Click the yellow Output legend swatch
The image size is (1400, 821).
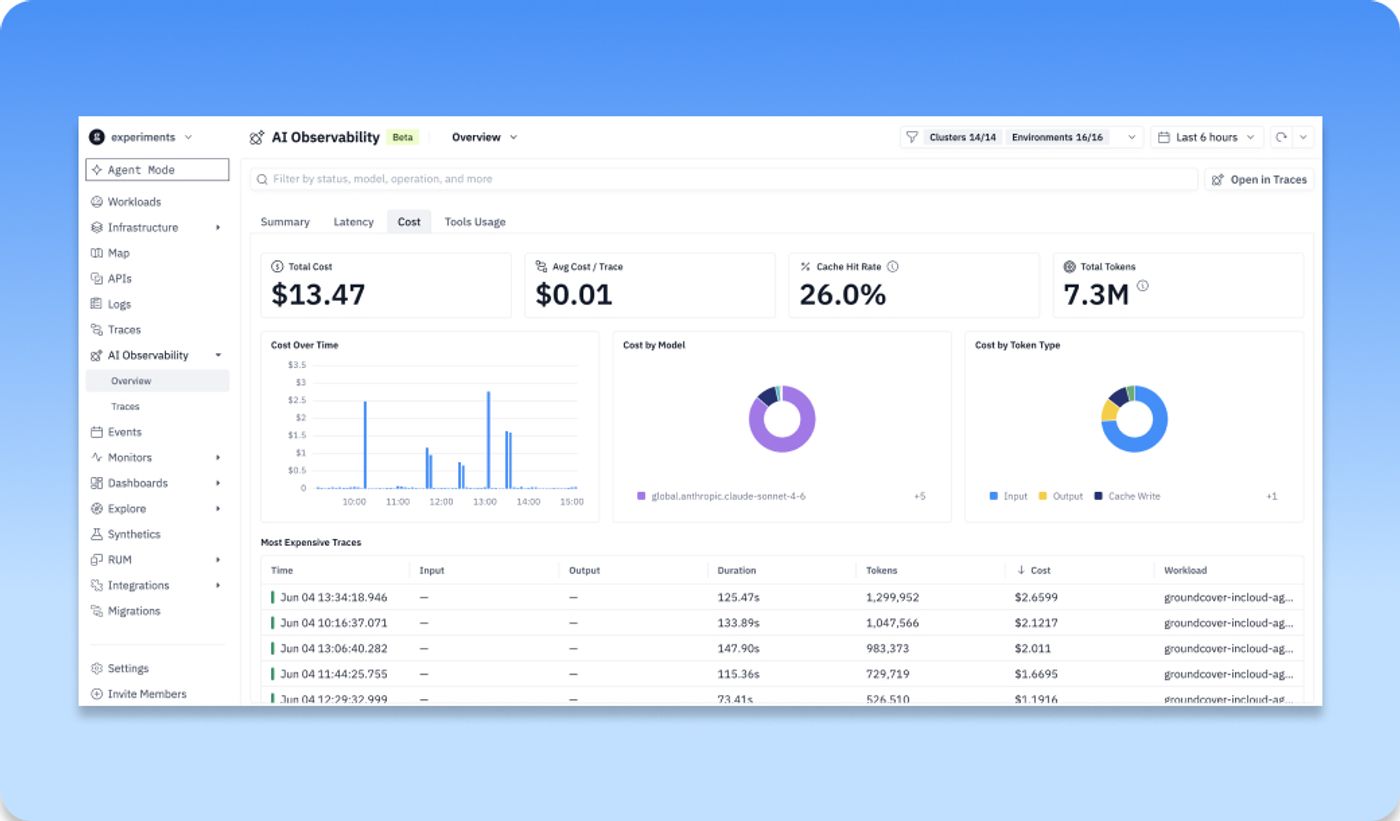click(x=1043, y=496)
